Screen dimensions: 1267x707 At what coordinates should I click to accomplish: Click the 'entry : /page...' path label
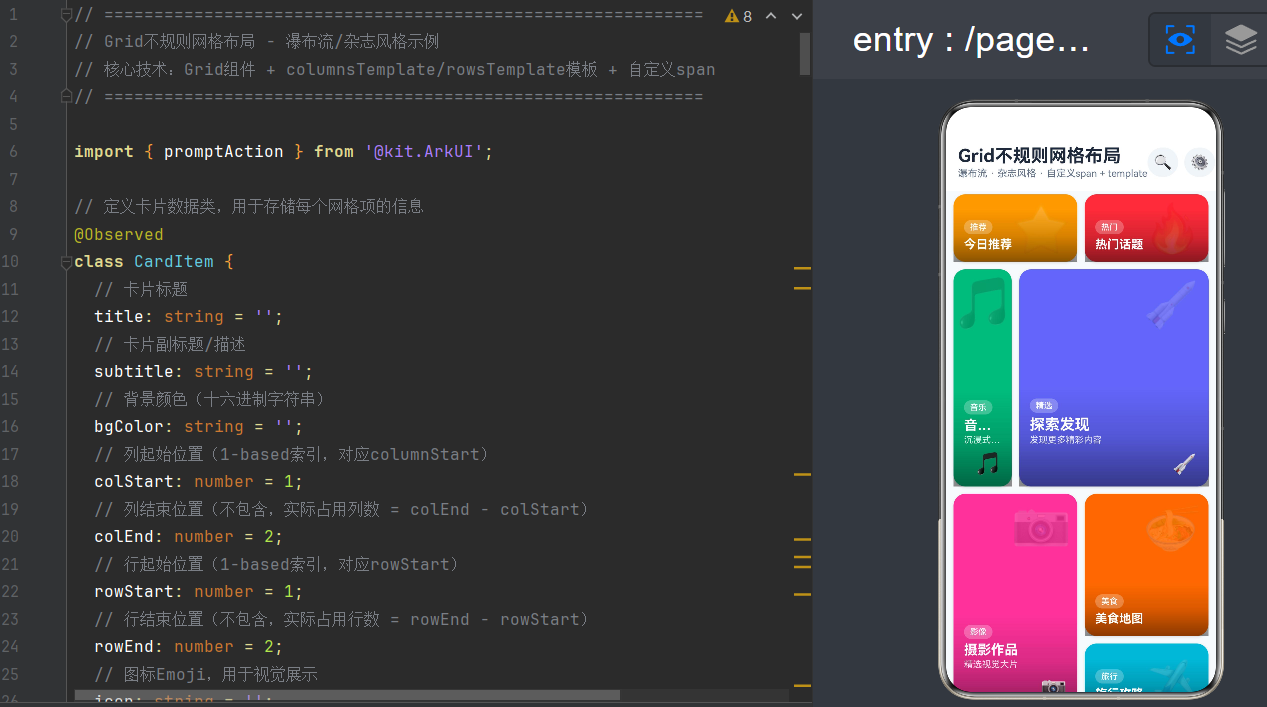(971, 40)
